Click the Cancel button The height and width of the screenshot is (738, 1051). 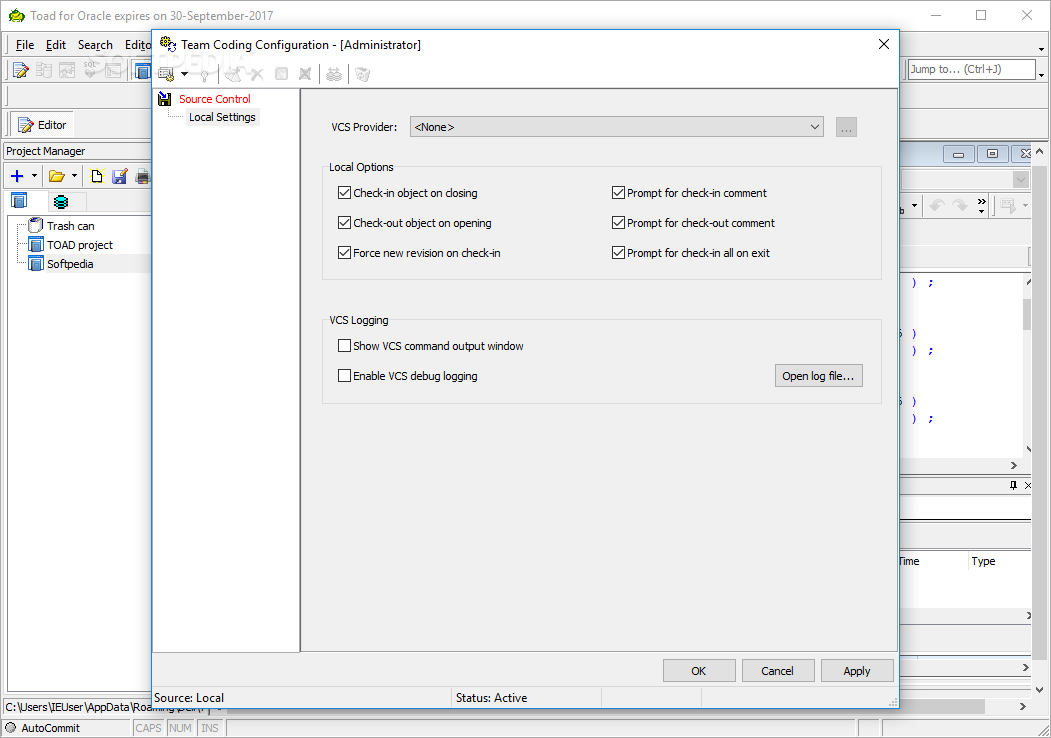(778, 671)
